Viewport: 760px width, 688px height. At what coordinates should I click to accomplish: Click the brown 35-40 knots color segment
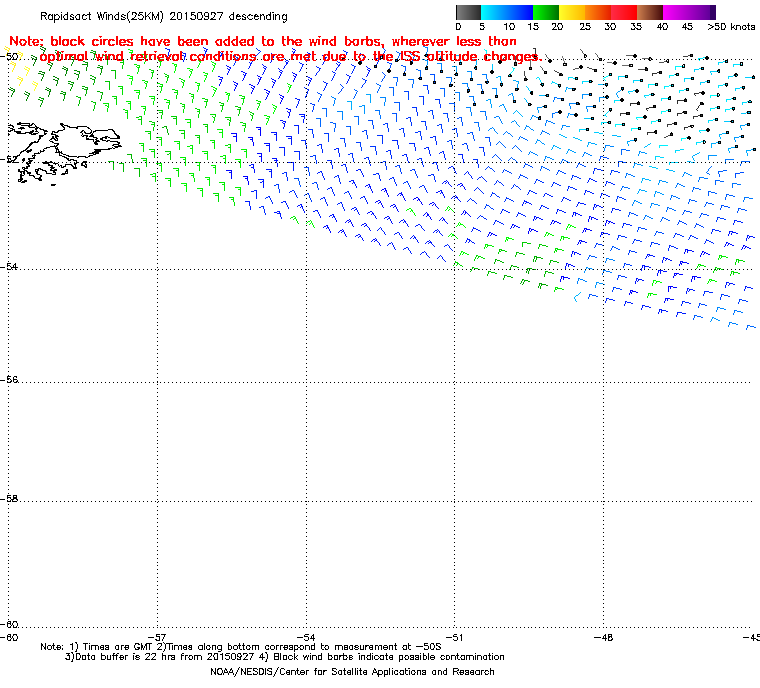(649, 12)
